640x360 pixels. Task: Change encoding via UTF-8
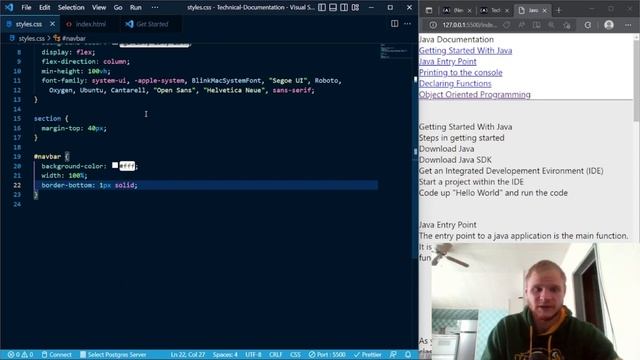pos(253,355)
